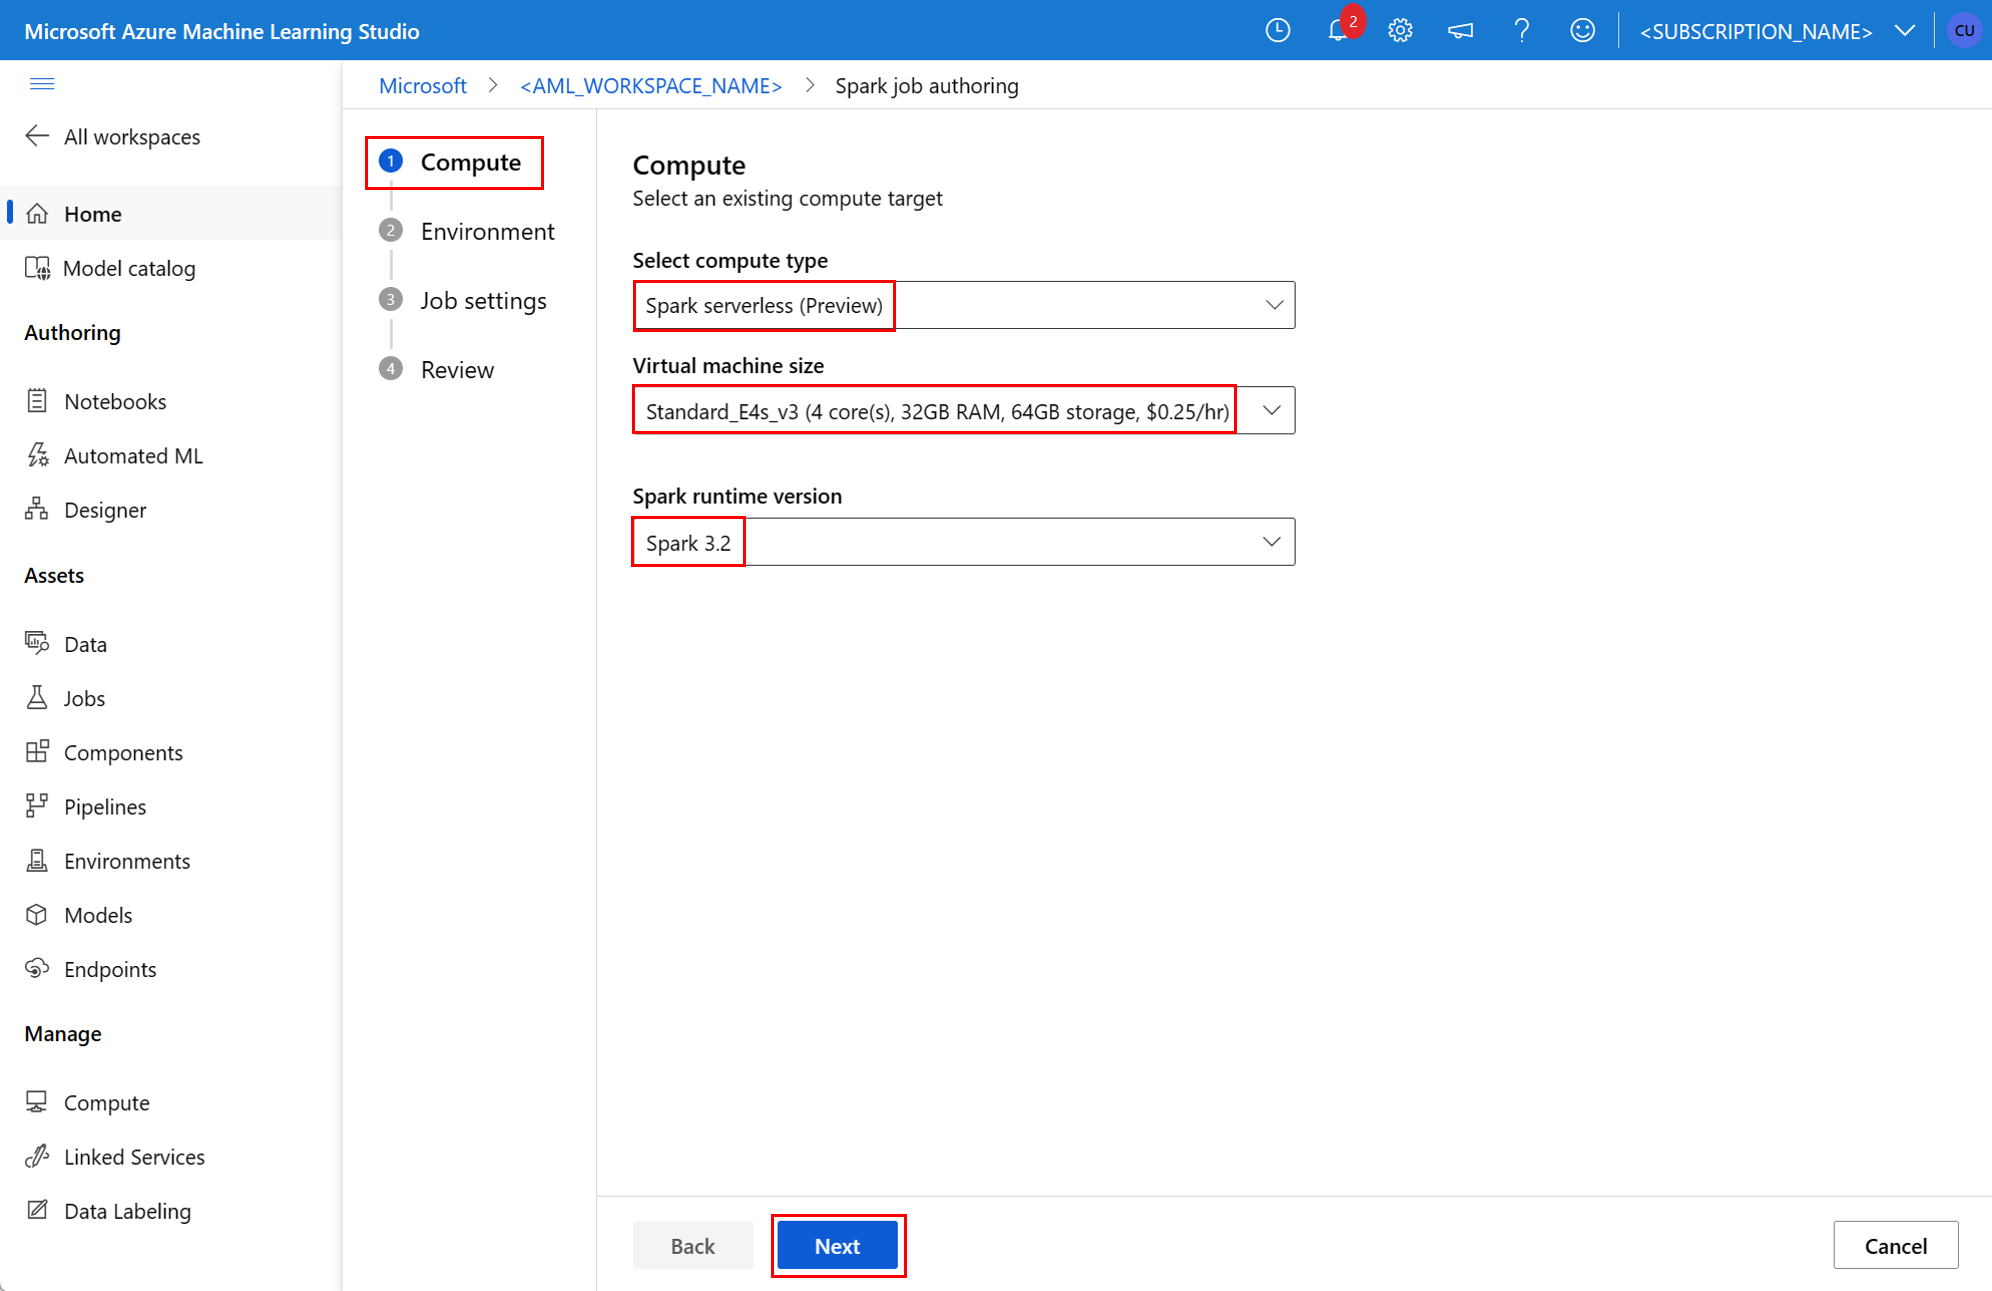
Task: Click the AML_WORKSPACE_NAME breadcrumb link
Action: coord(650,84)
